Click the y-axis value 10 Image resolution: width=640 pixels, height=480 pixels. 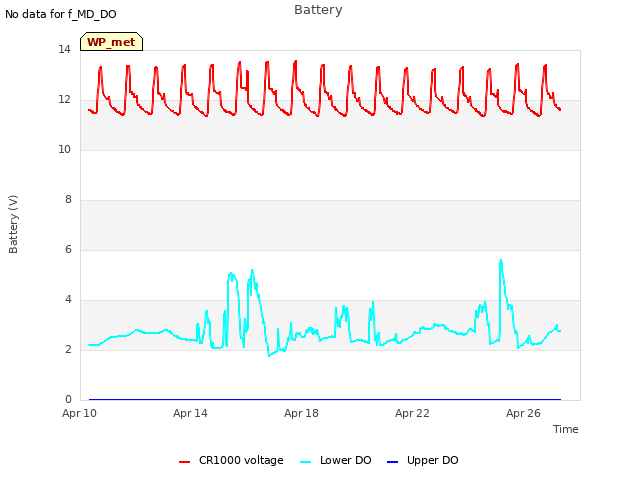point(64,150)
